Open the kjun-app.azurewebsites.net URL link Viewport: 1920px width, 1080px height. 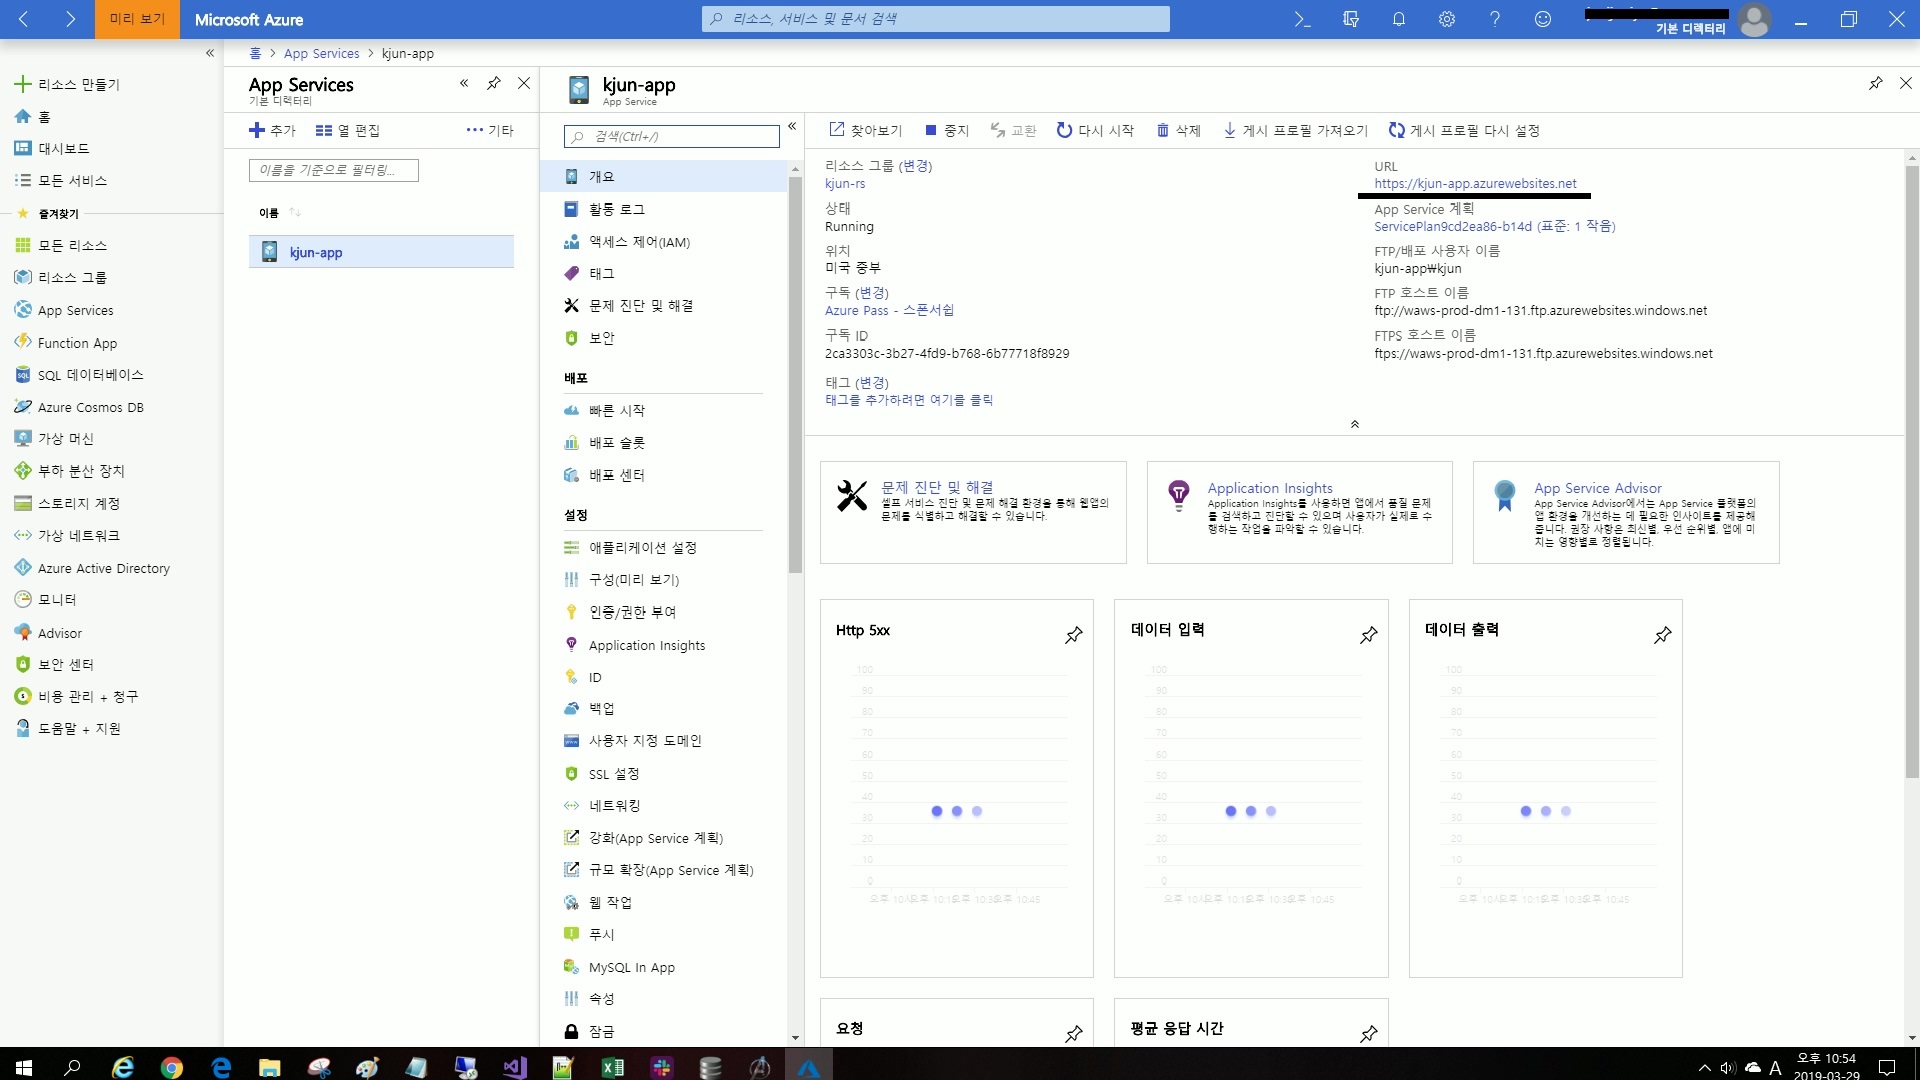click(1475, 184)
